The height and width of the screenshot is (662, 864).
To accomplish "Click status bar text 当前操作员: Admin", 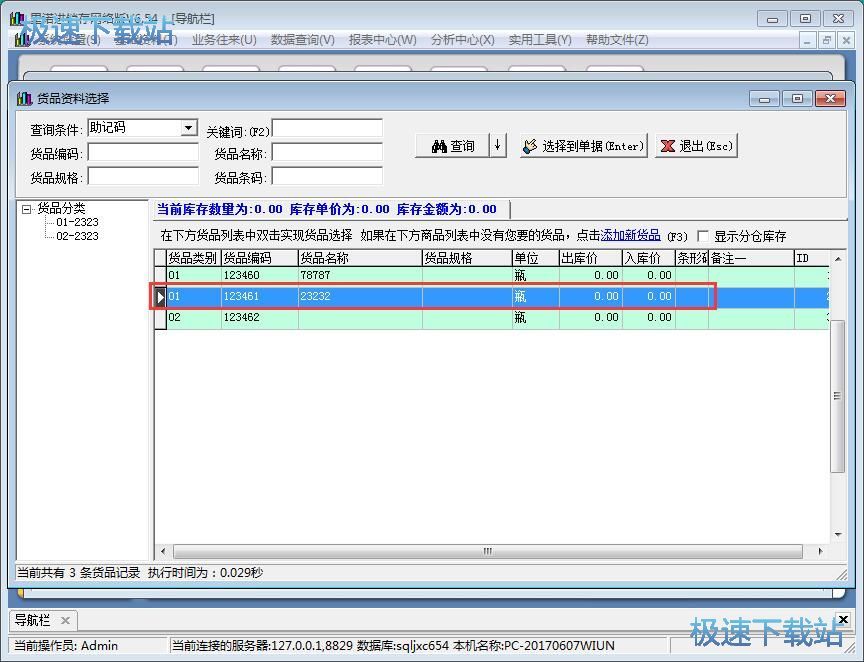I will coord(66,645).
